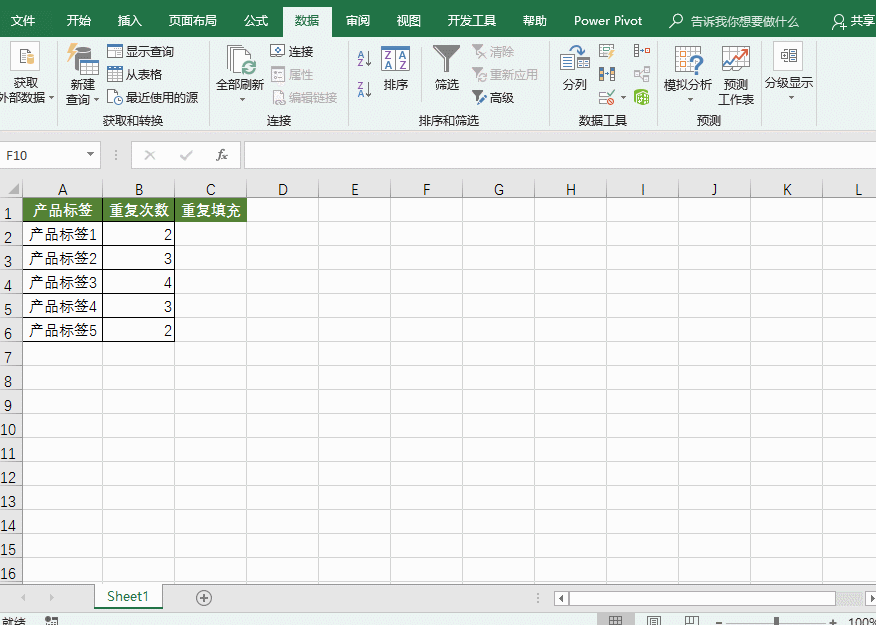
Task: Select the column A header
Action: [63, 189]
